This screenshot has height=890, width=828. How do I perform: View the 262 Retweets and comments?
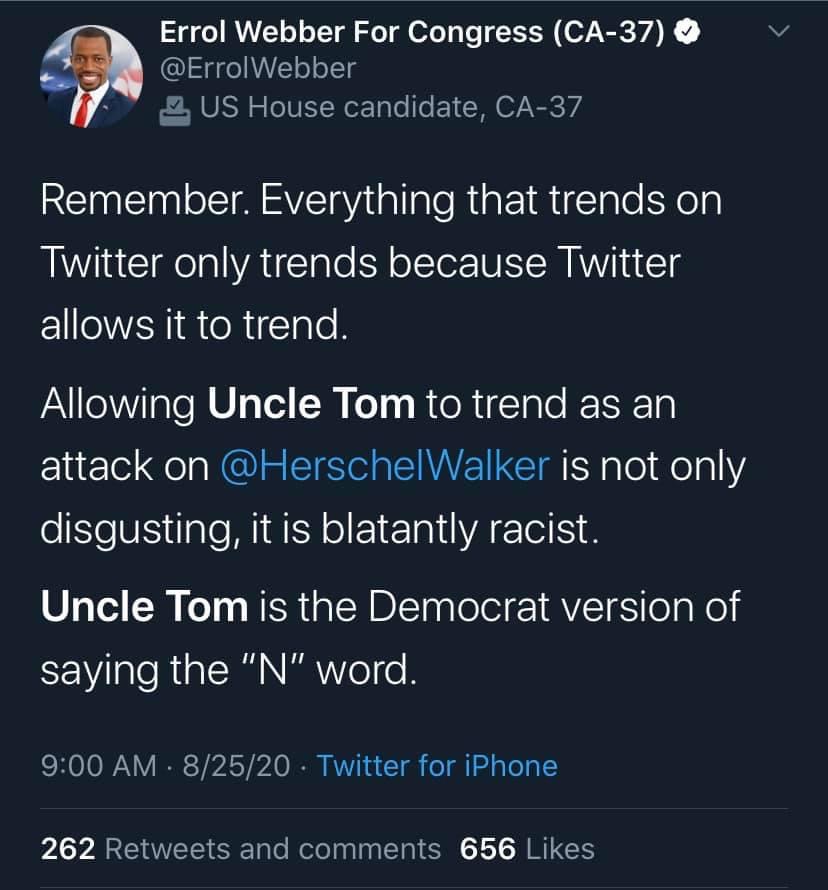coord(240,849)
